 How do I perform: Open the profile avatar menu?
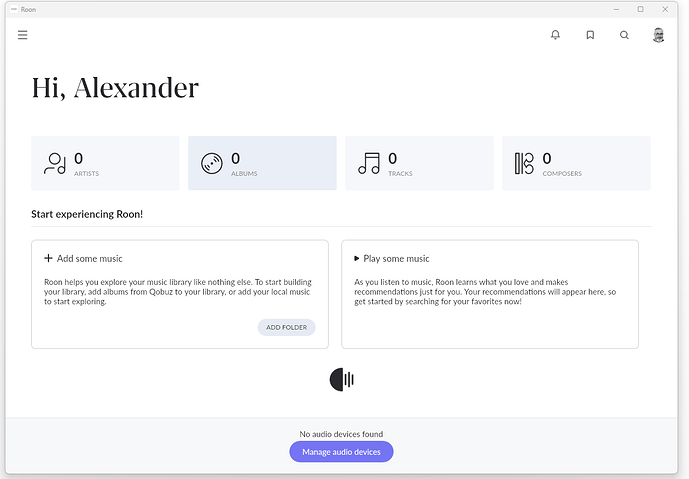tap(658, 35)
